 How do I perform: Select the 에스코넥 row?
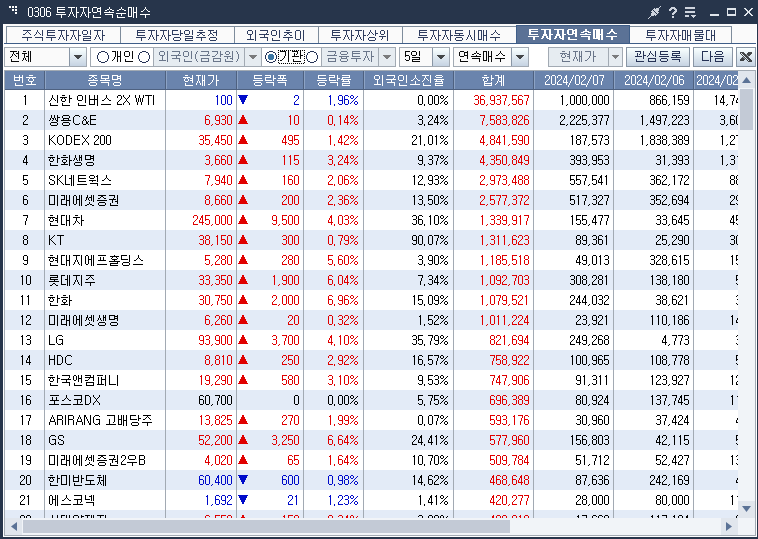point(371,501)
